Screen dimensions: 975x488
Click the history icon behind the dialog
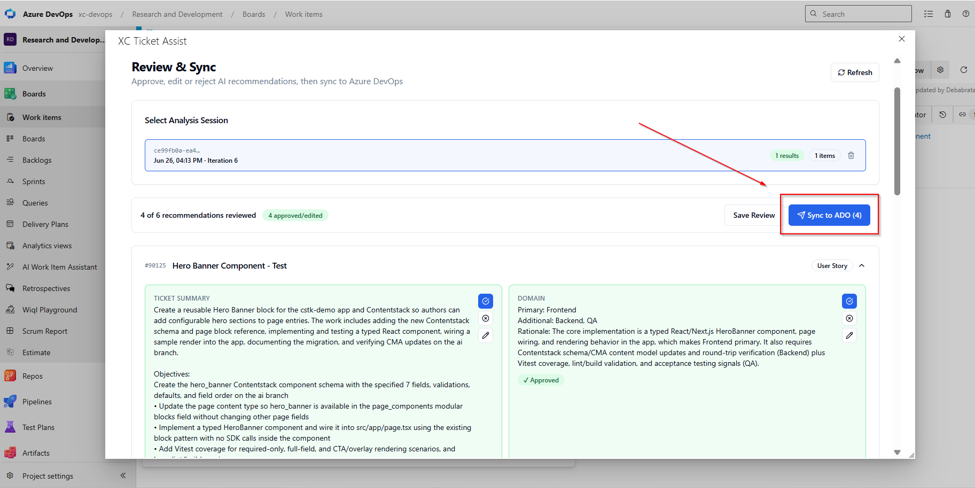943,114
